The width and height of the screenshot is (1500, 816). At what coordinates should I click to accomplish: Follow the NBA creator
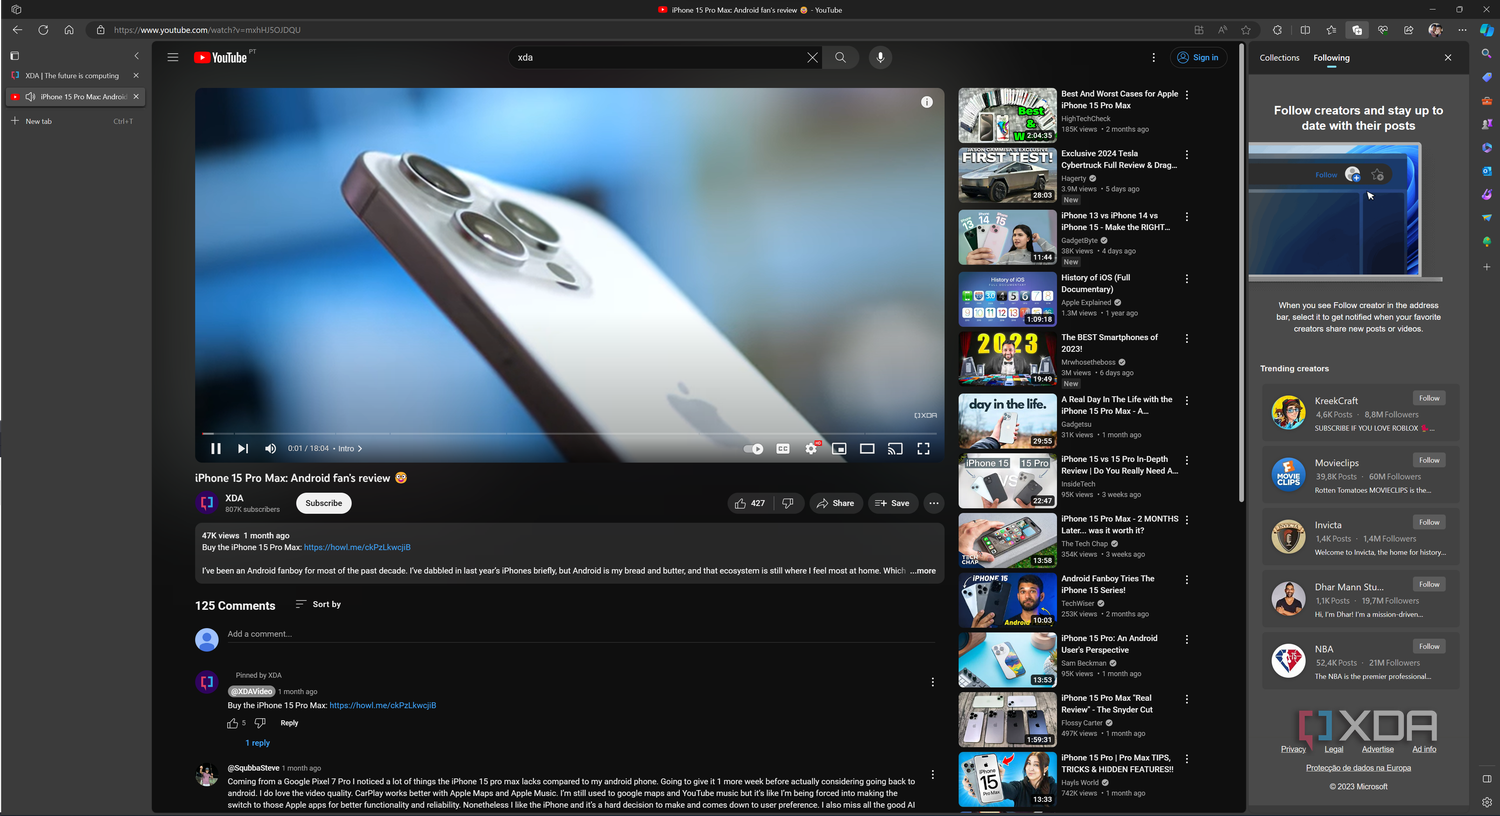[x=1429, y=646]
